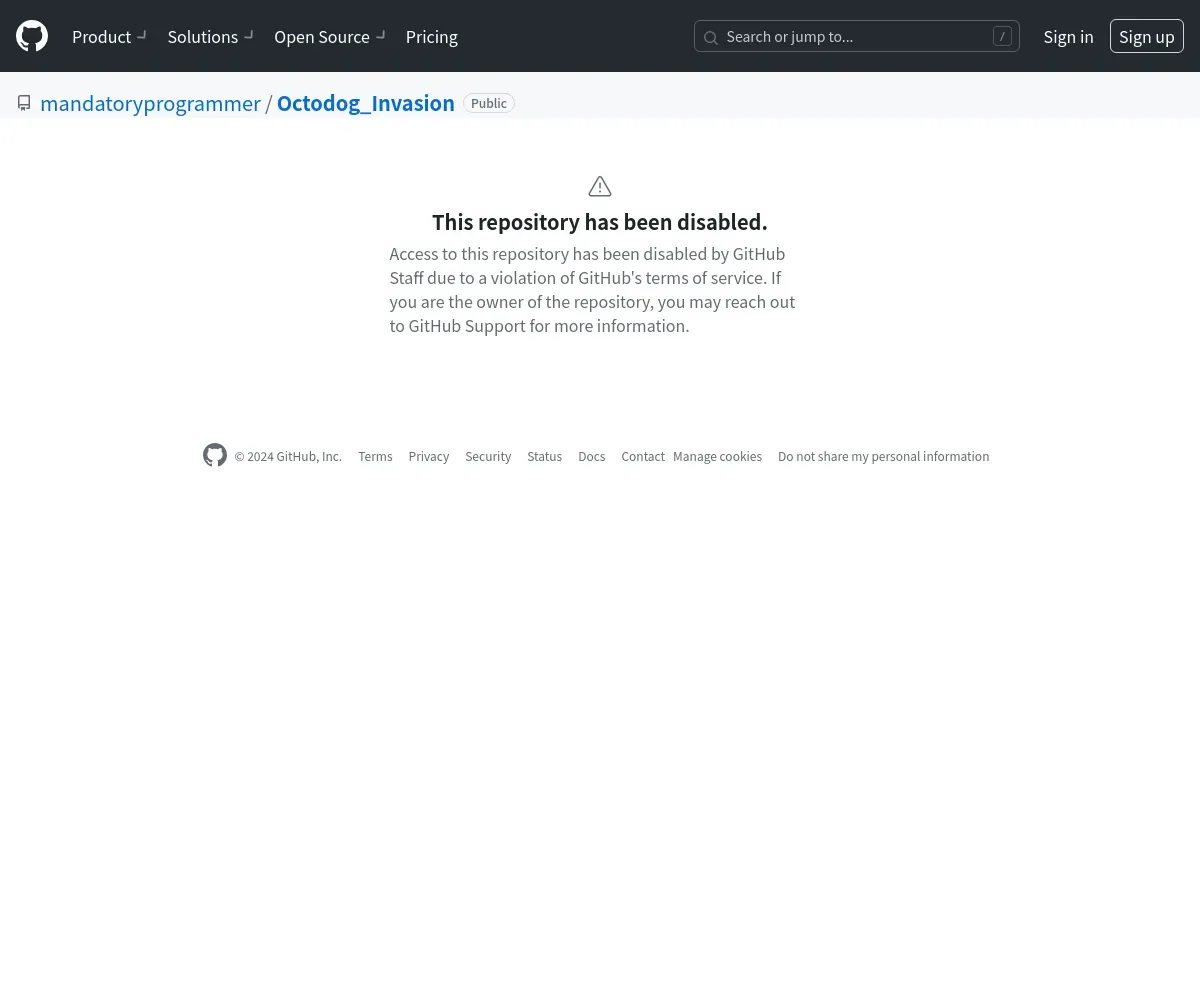The height and width of the screenshot is (1000, 1200).
Task: Open GitHub homepage via Octocat logo
Action: (32, 36)
